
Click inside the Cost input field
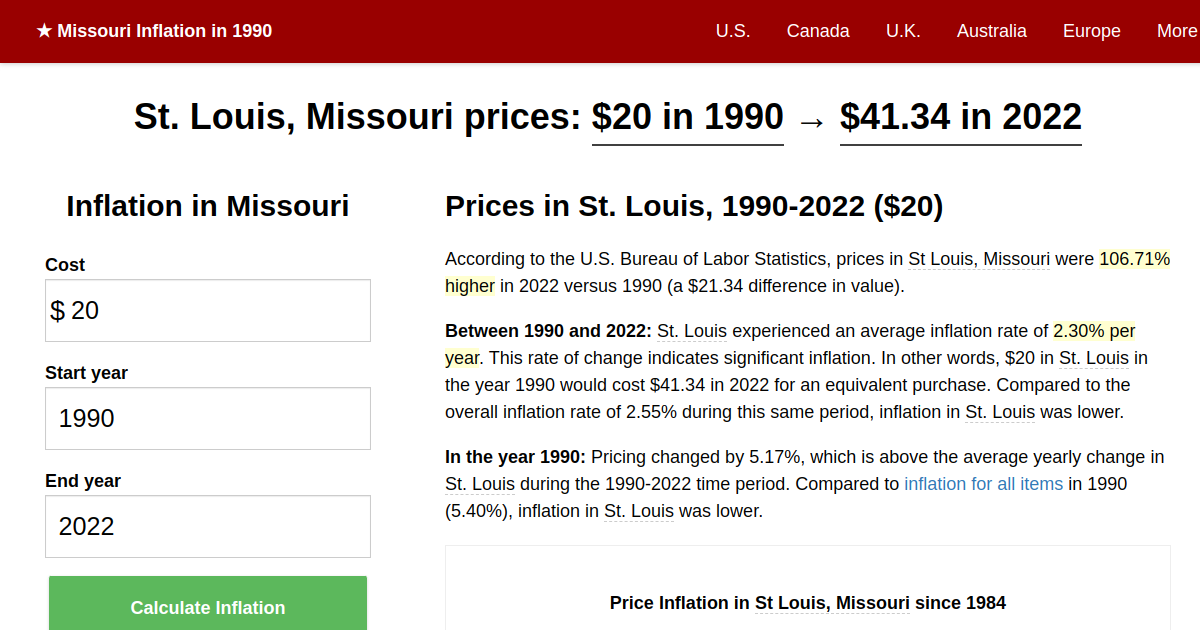[207, 310]
